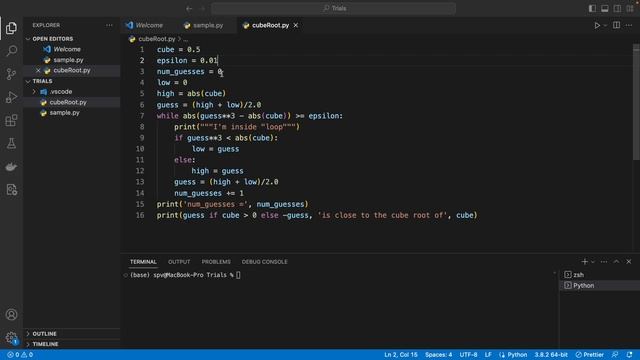Switch to the Debug Console tab
The height and width of the screenshot is (360, 640).
[x=264, y=262]
